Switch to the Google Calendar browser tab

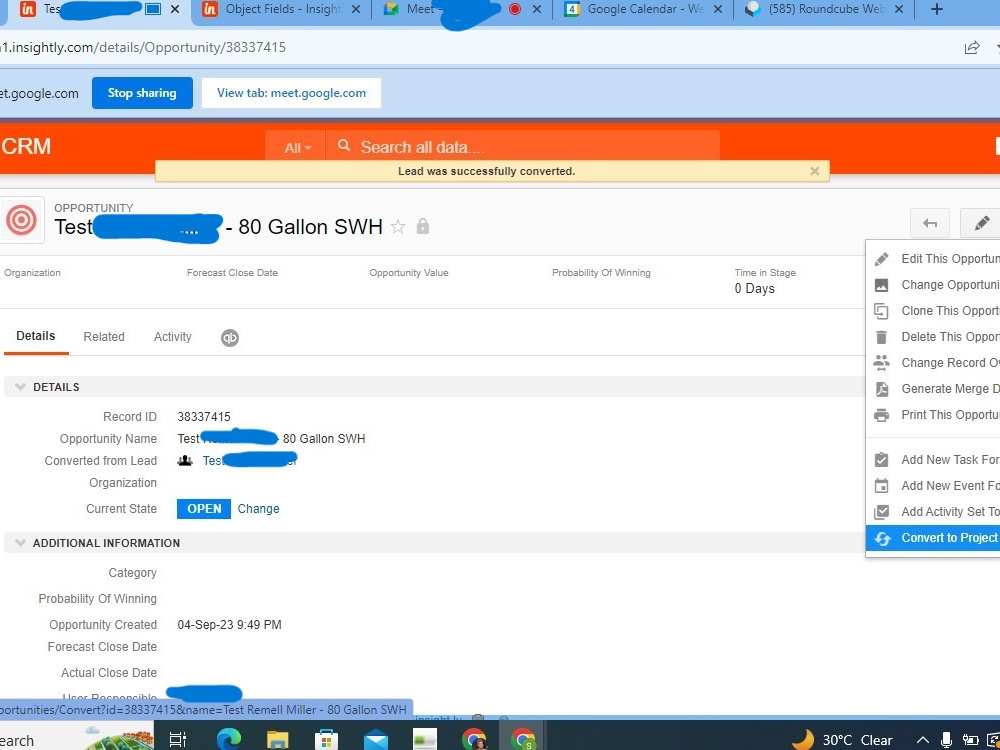point(644,10)
